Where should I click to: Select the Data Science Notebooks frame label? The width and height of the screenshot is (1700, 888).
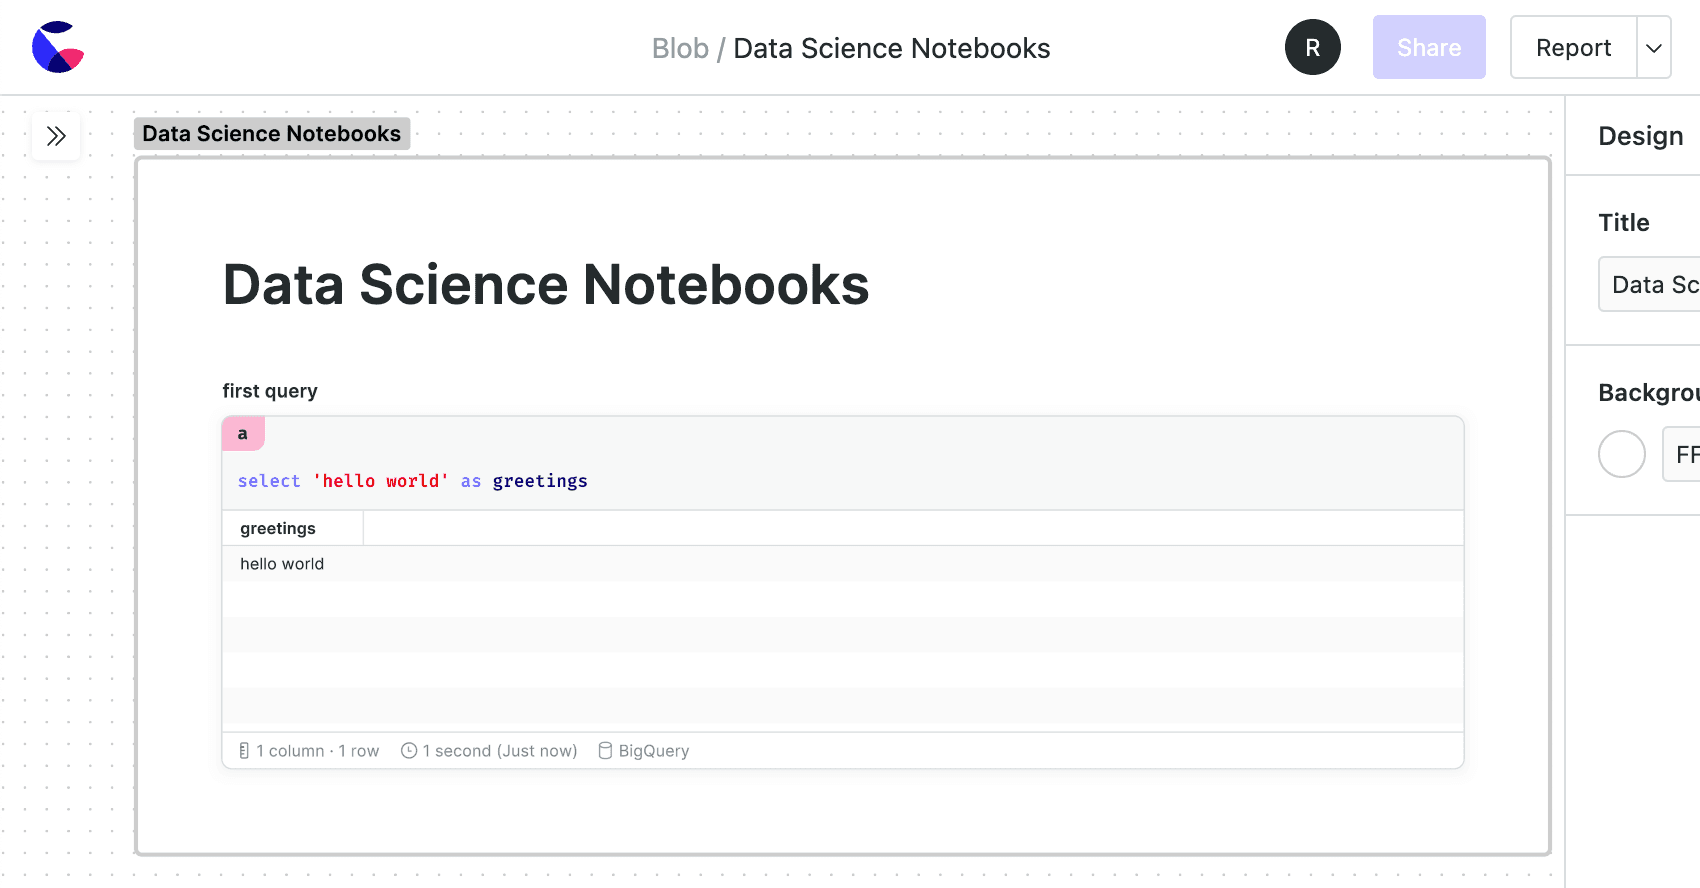[271, 134]
